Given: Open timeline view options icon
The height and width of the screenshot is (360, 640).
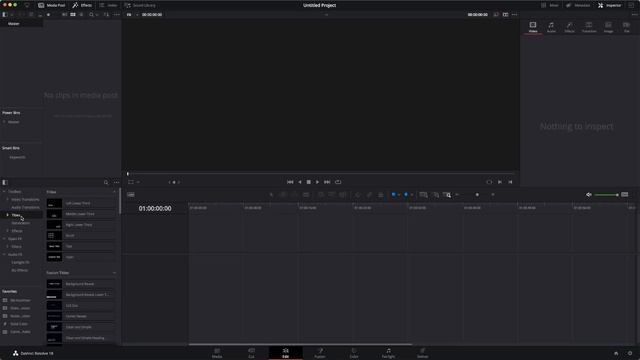Looking at the screenshot, I should [131, 195].
